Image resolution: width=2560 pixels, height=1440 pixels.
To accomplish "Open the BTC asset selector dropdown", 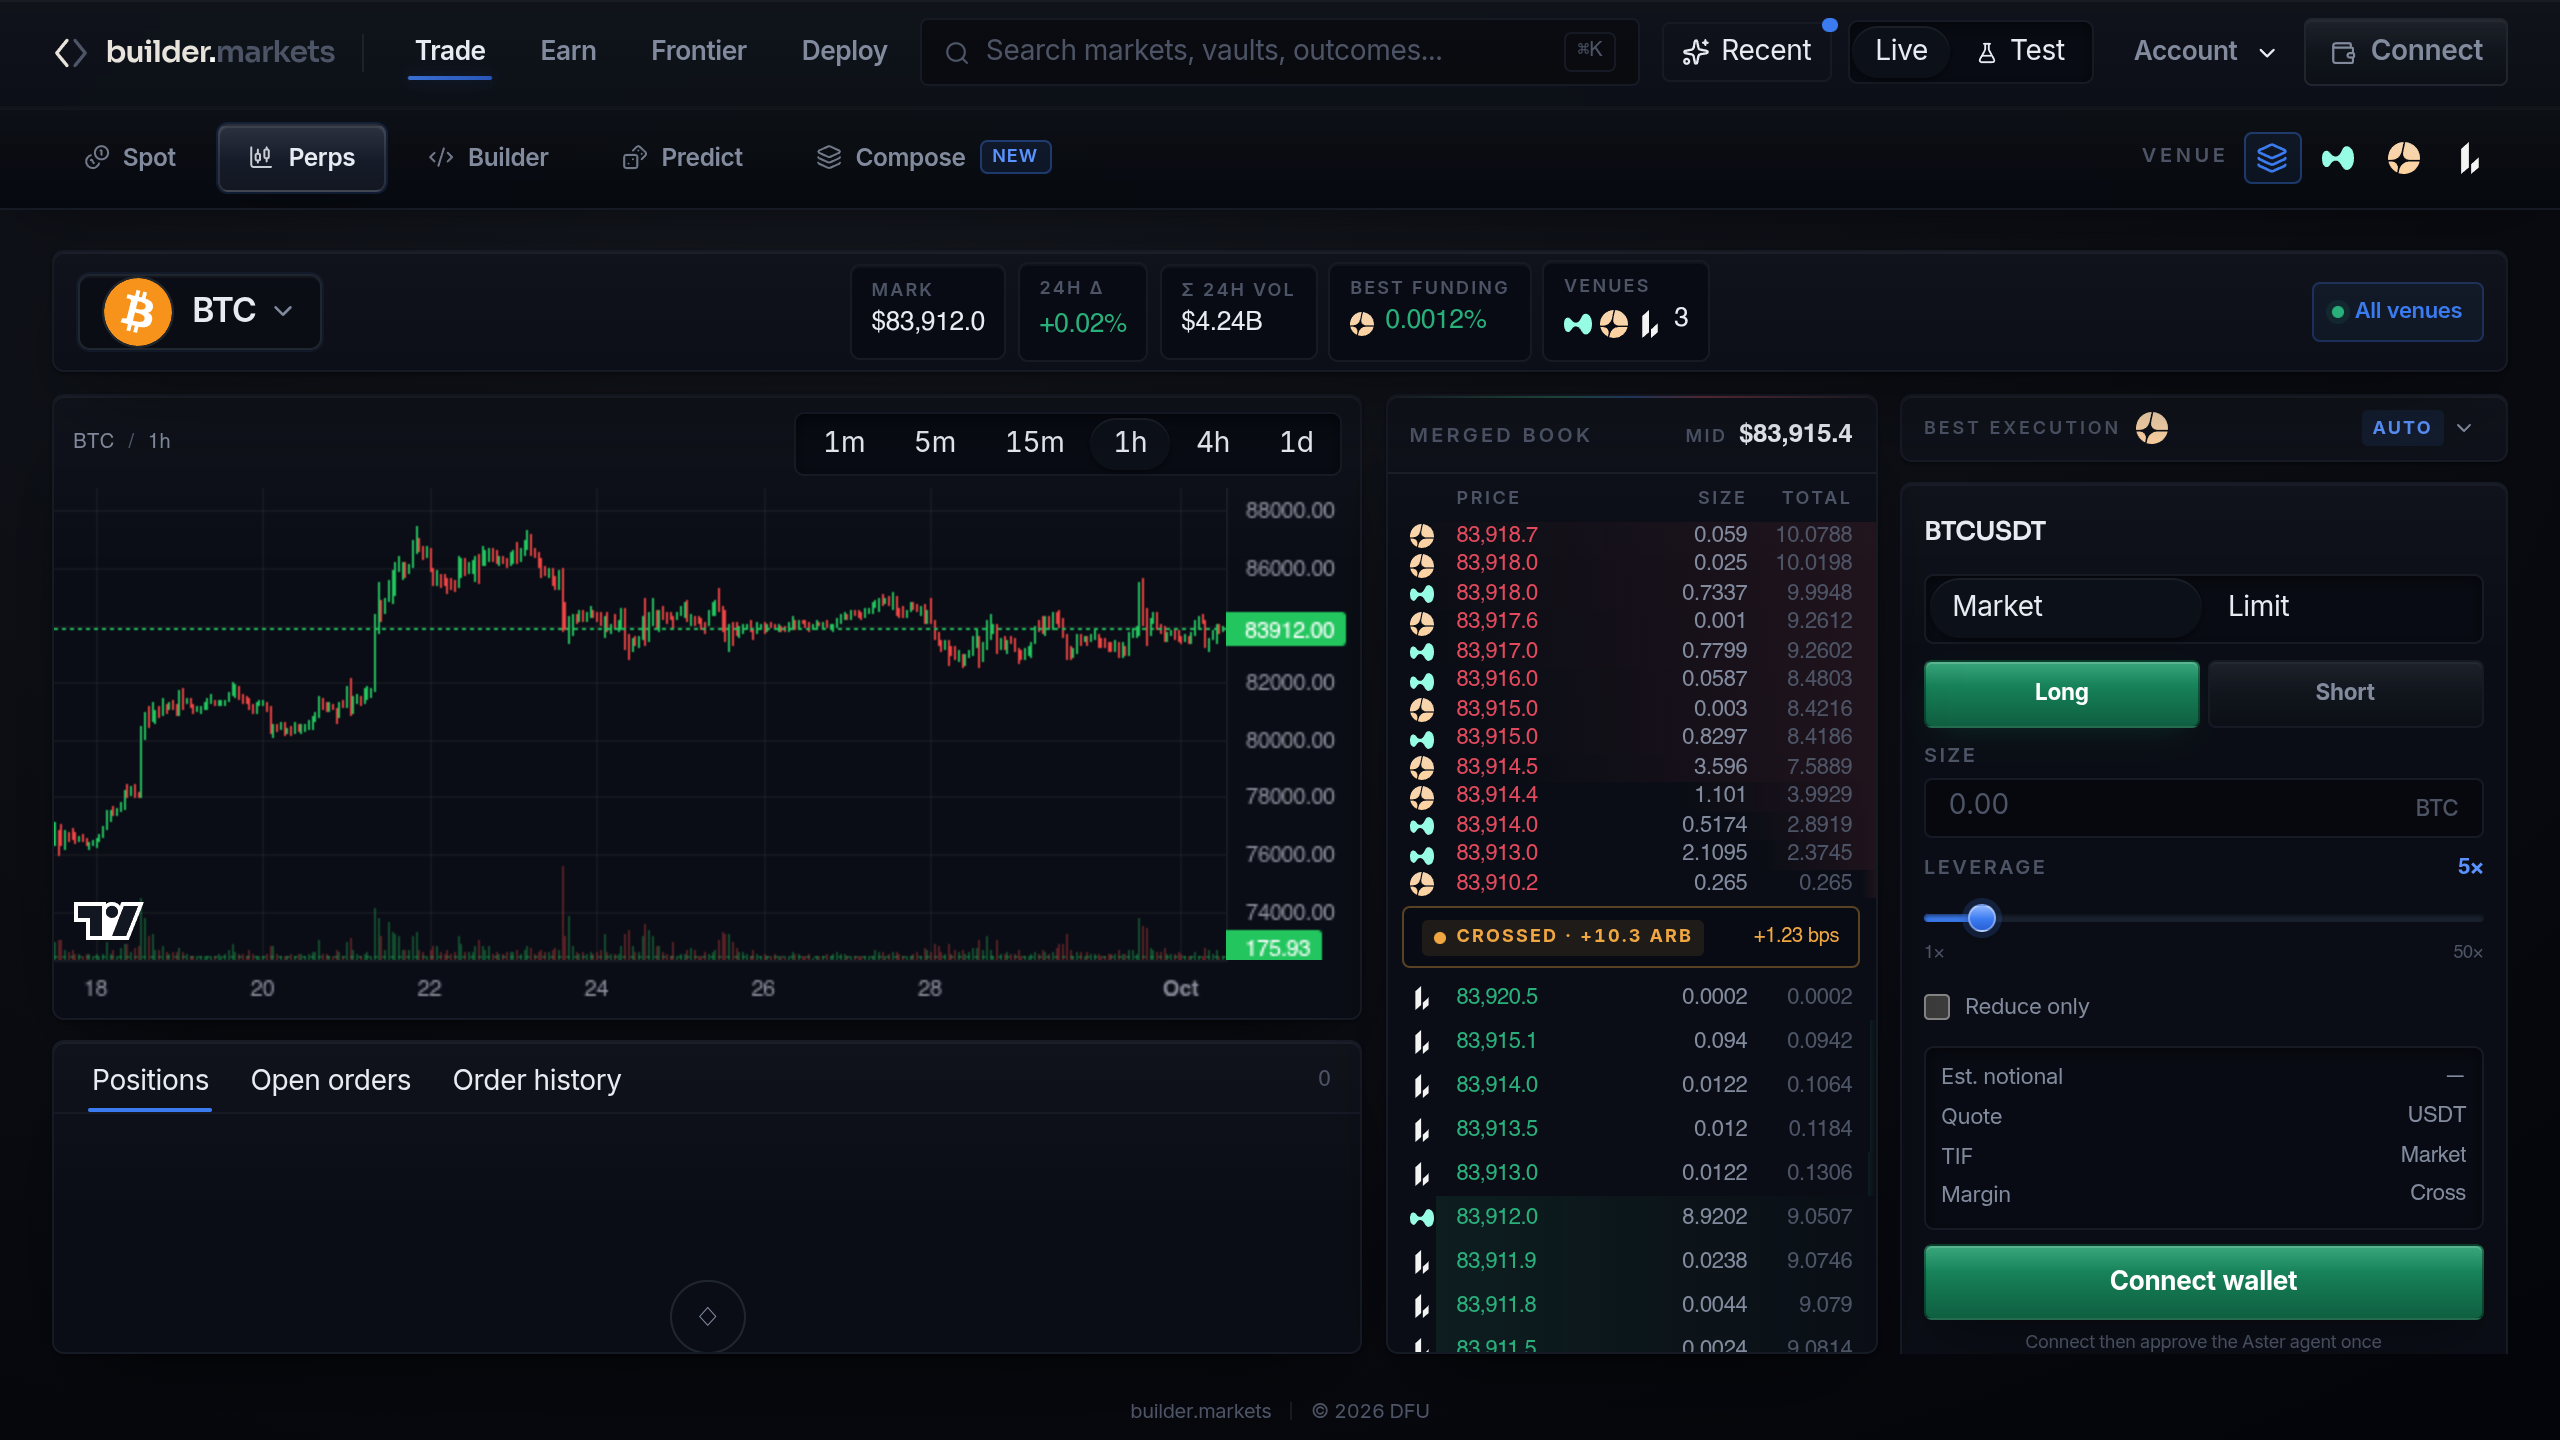I will (x=200, y=311).
